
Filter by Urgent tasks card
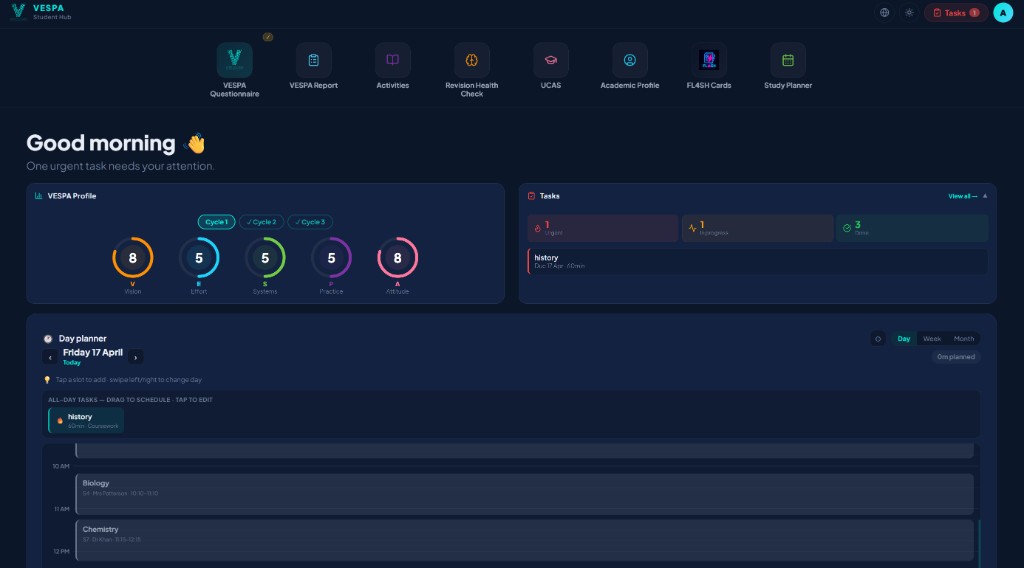pyautogui.click(x=603, y=229)
